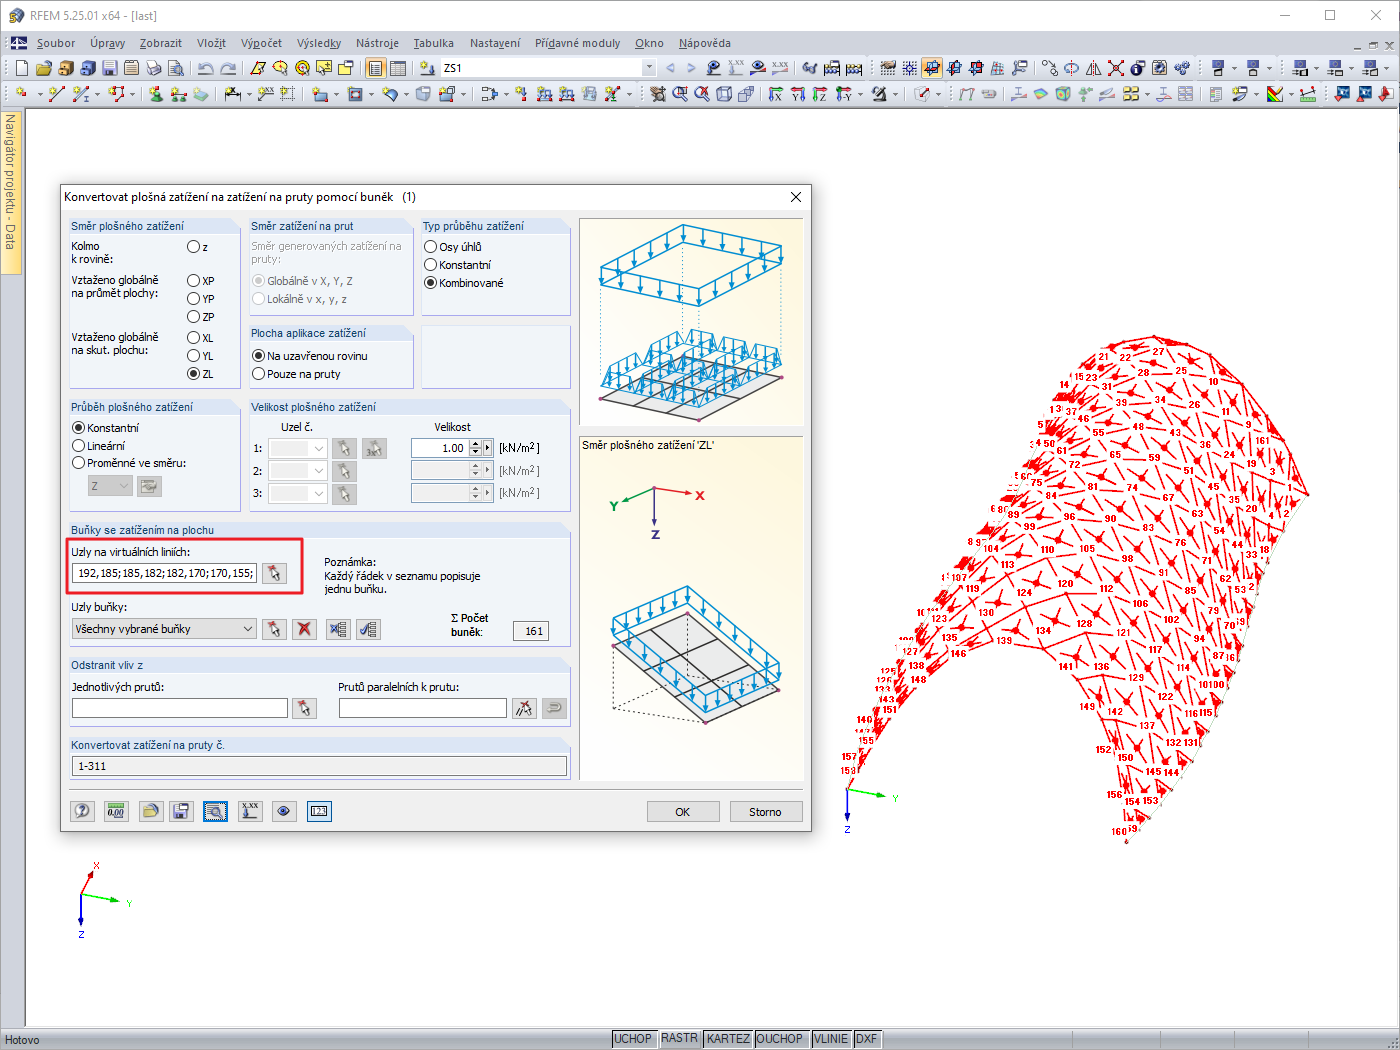
Task: Click the view in Z direction icon
Action: 819,94
